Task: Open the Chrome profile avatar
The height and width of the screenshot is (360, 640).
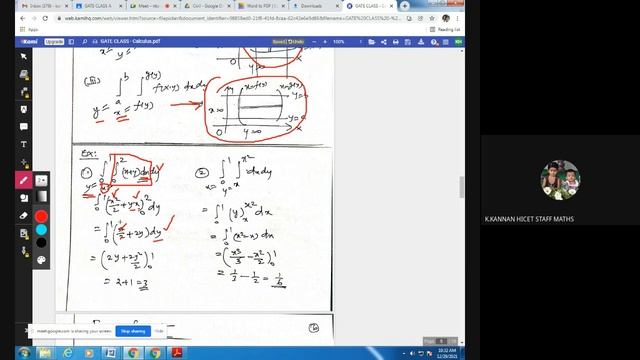Action: point(446,18)
